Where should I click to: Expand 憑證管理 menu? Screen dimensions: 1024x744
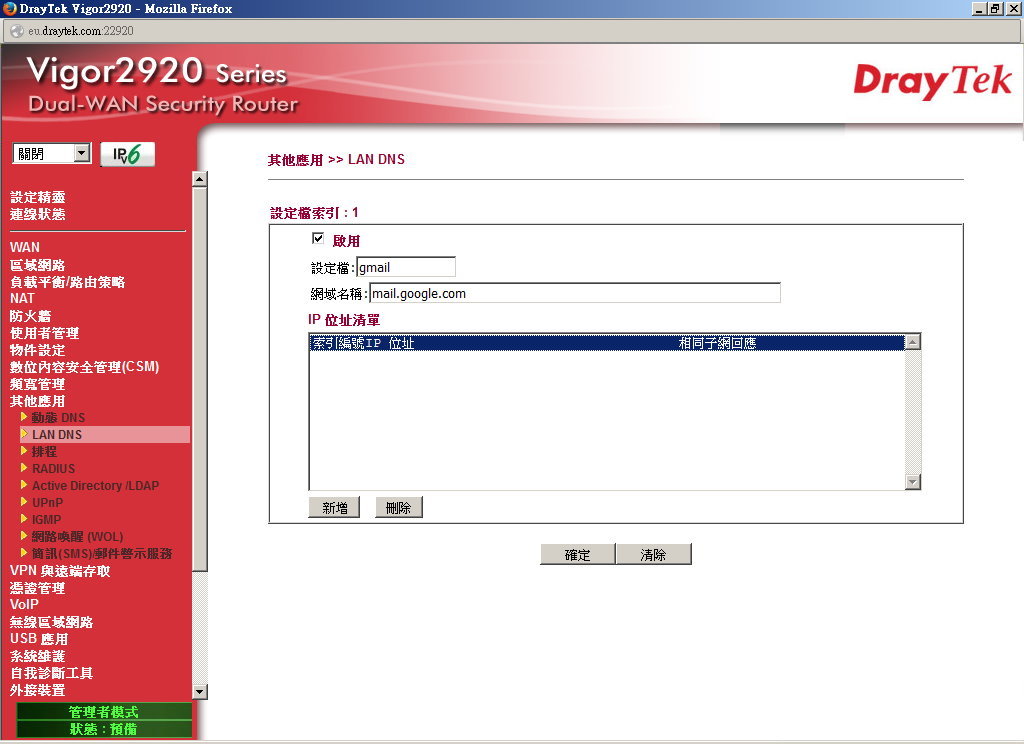tap(38, 587)
